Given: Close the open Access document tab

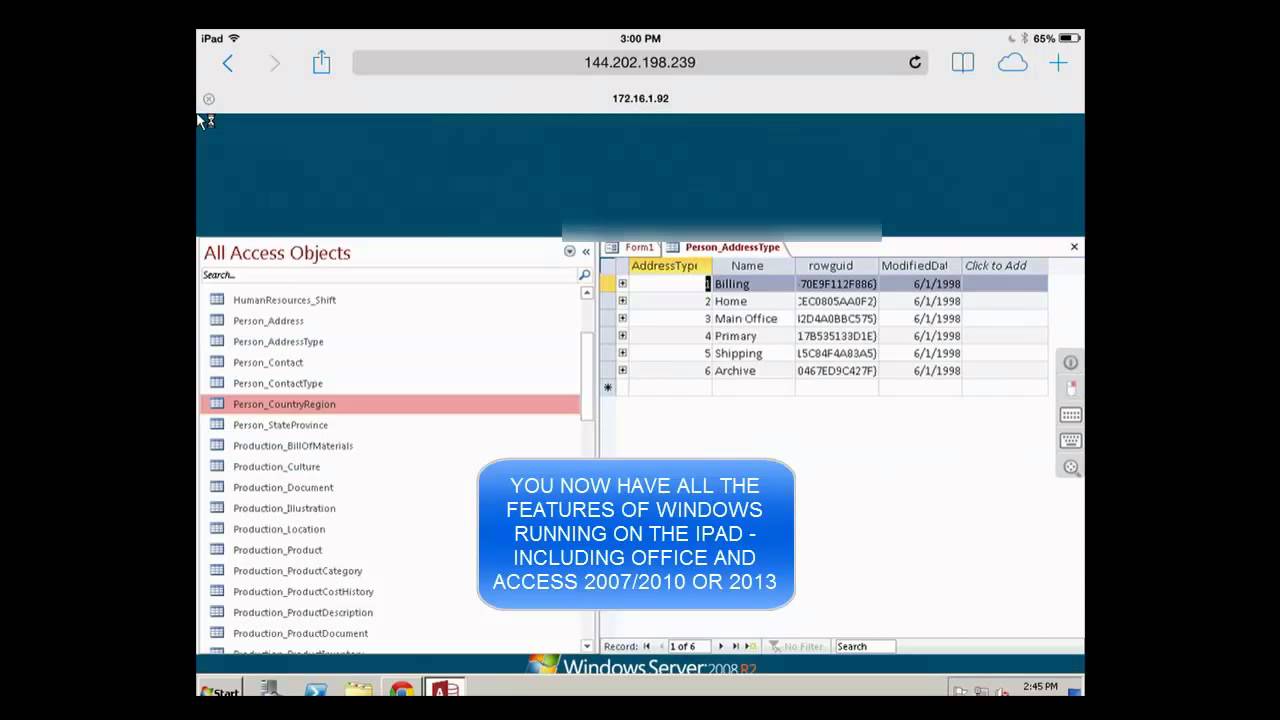Looking at the screenshot, I should tap(1074, 247).
